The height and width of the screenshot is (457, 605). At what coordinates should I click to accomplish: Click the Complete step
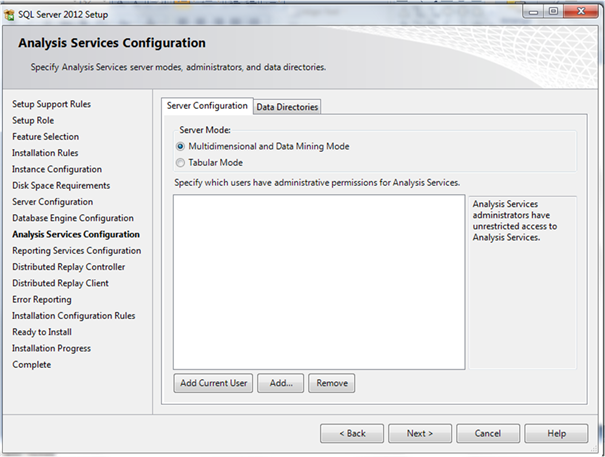32,365
